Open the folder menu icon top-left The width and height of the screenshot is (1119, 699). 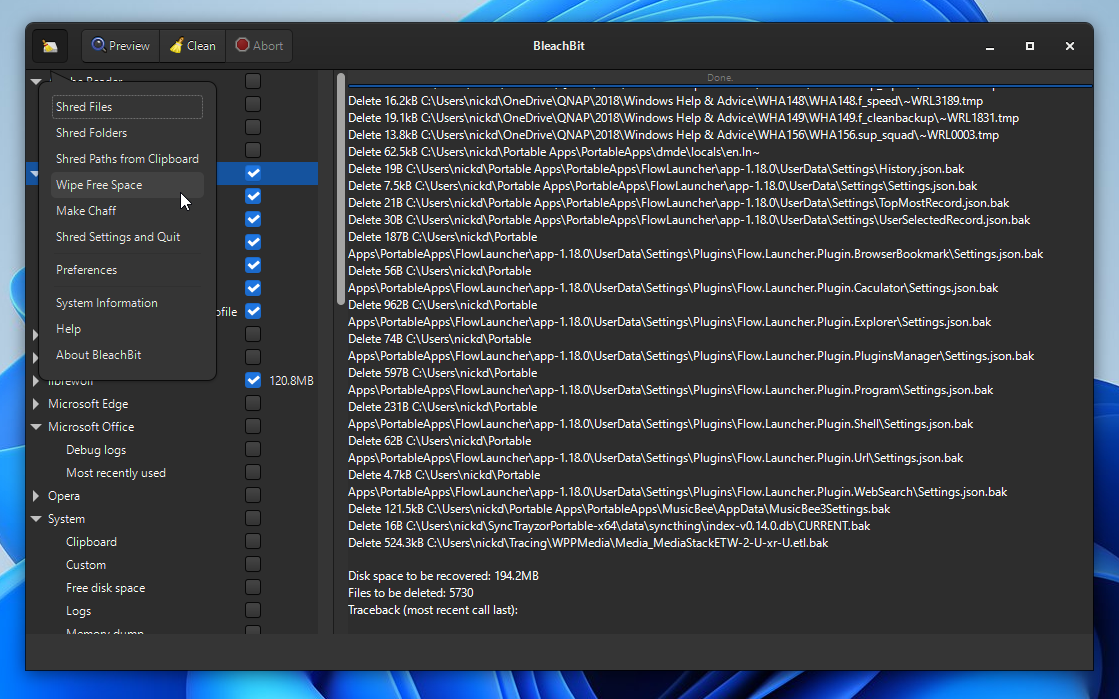tap(49, 45)
